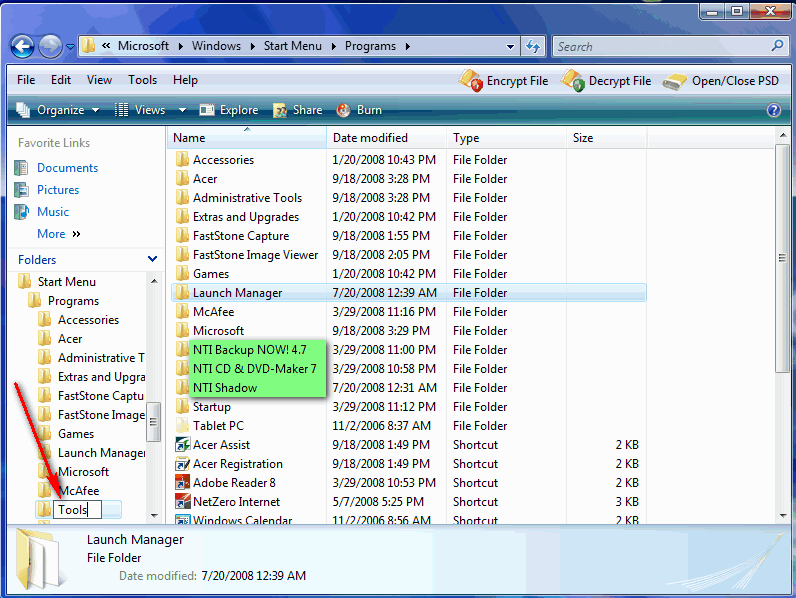Click the Views toolbar button
The width and height of the screenshot is (796, 598).
tap(141, 110)
